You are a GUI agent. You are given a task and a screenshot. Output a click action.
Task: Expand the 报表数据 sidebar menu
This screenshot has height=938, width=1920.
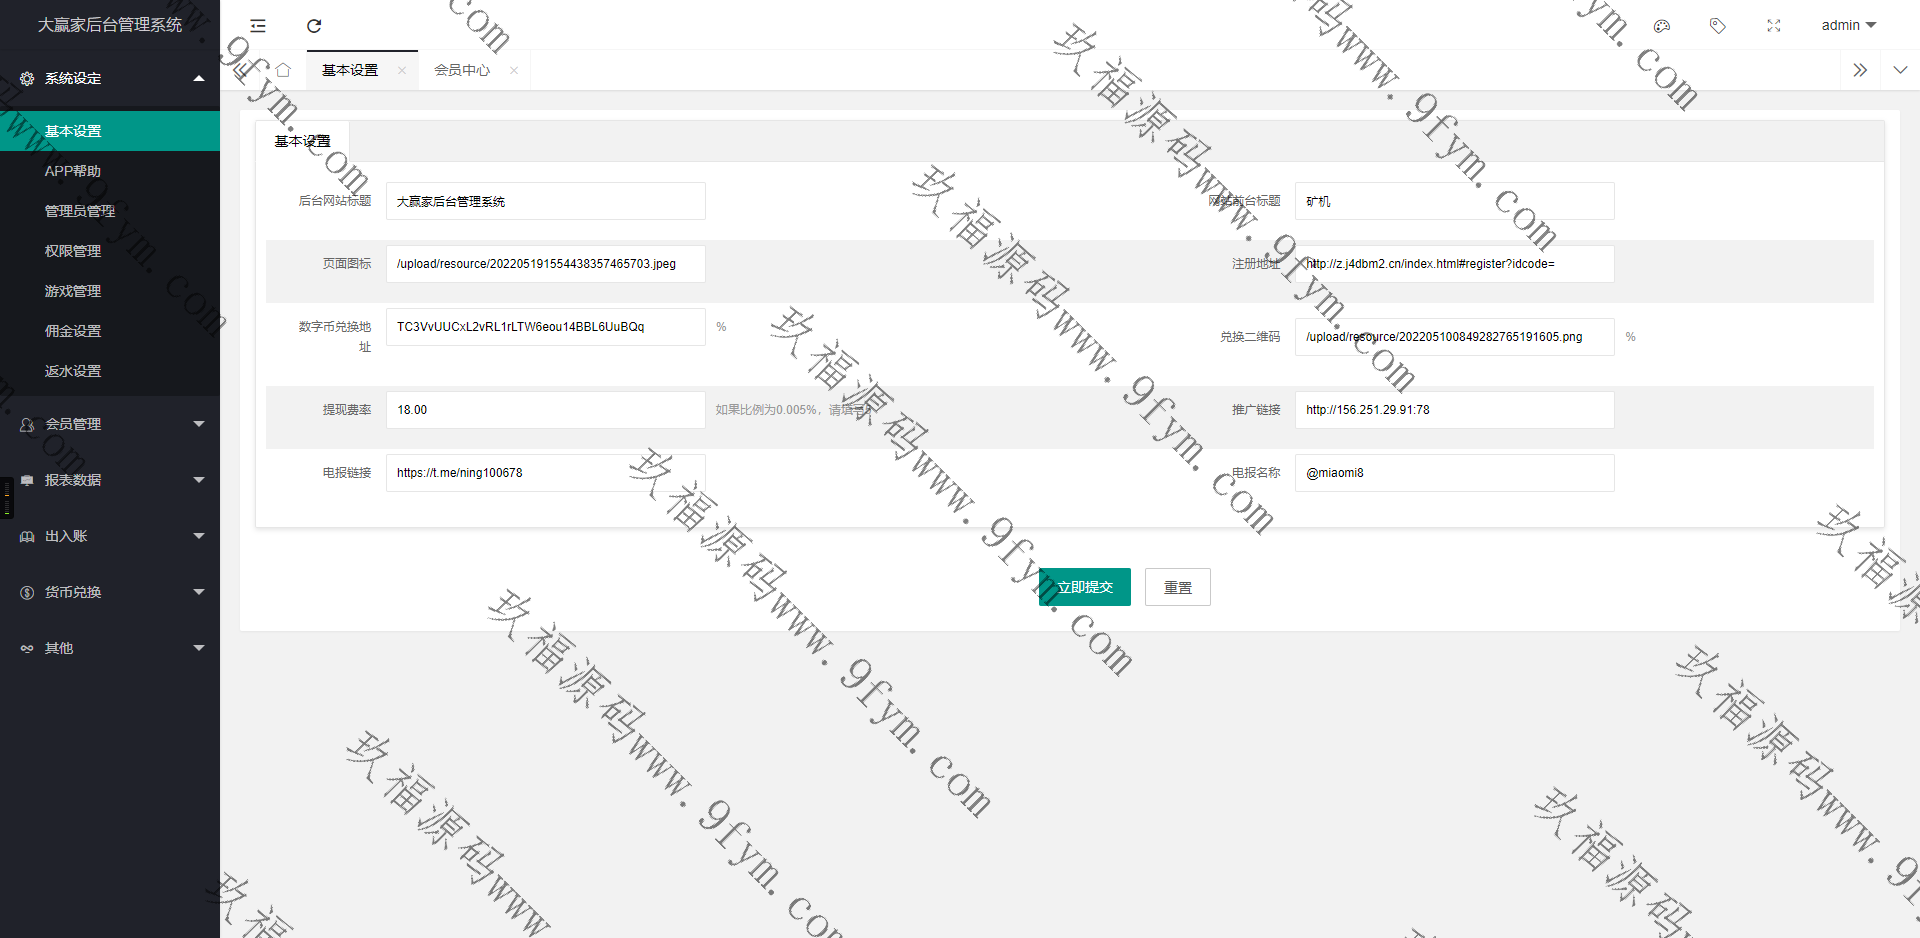point(110,480)
